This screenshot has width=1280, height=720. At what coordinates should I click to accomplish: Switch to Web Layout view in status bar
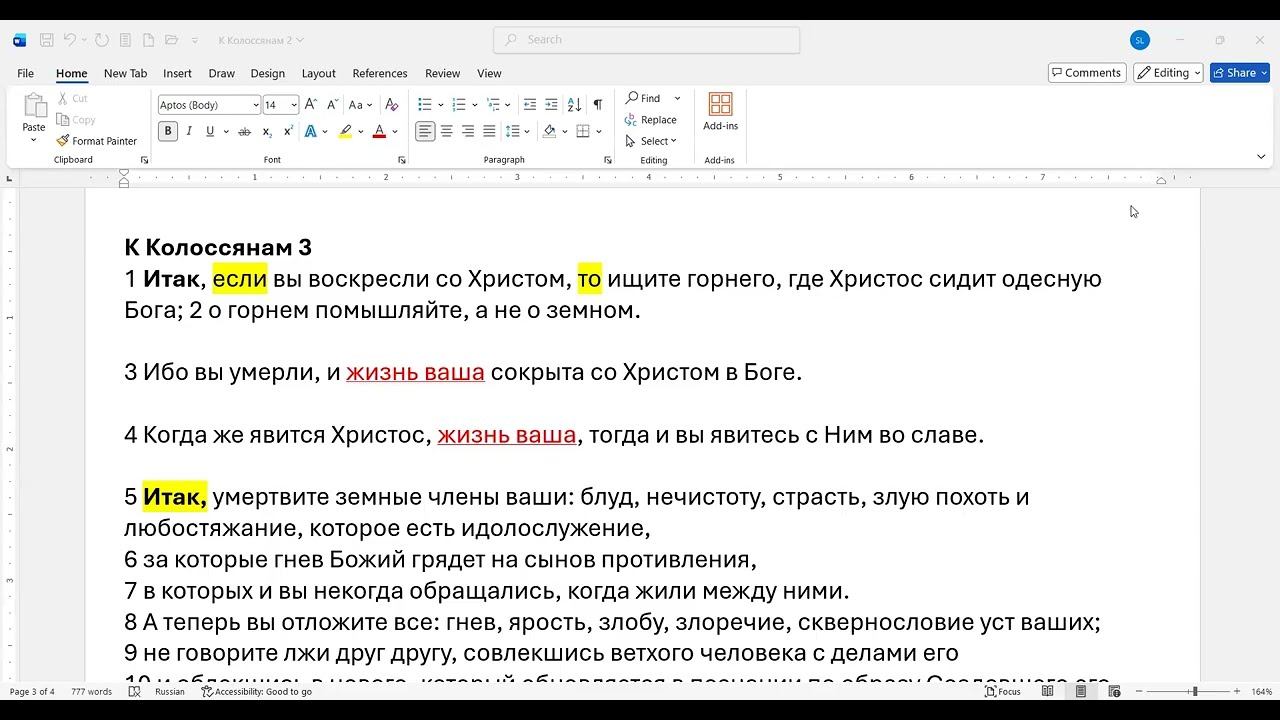(x=1114, y=691)
